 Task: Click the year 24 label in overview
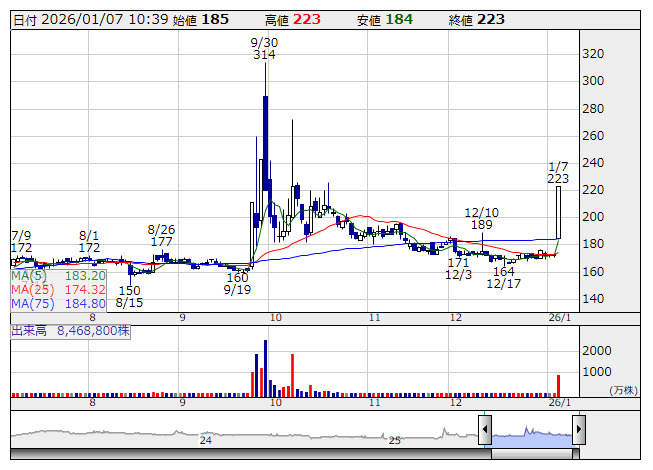click(x=205, y=440)
